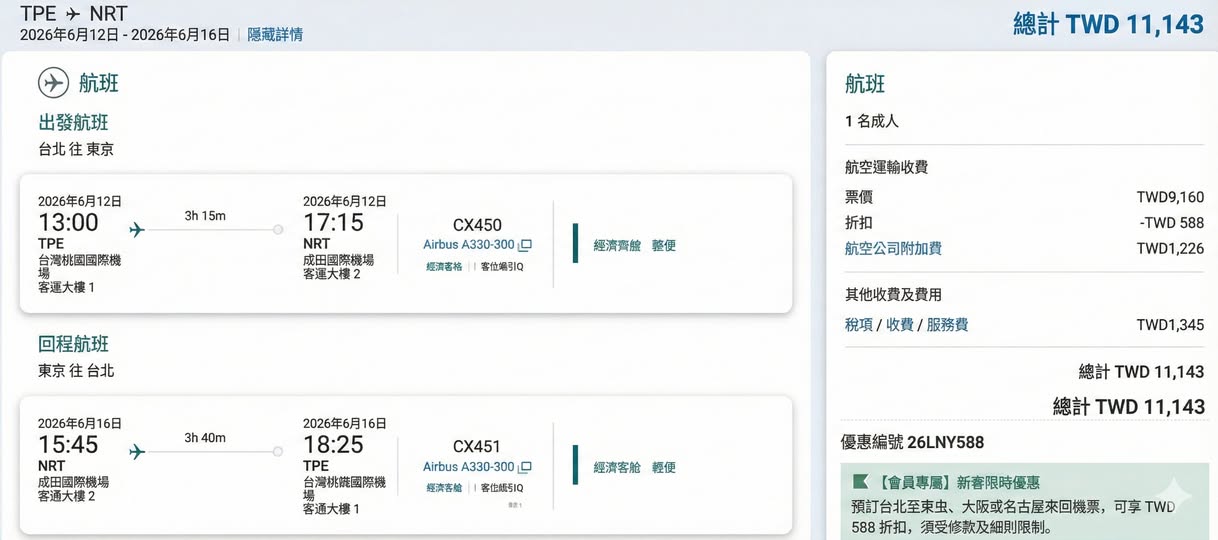Screen dimensions: 1218x540
Task: Open the aircraft popup icon for flight CX450
Action: pyautogui.click(x=525, y=245)
